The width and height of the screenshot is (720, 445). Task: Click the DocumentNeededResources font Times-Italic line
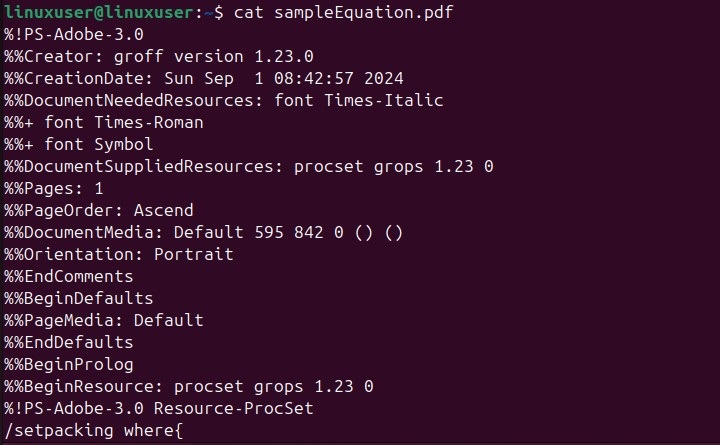coord(223,100)
